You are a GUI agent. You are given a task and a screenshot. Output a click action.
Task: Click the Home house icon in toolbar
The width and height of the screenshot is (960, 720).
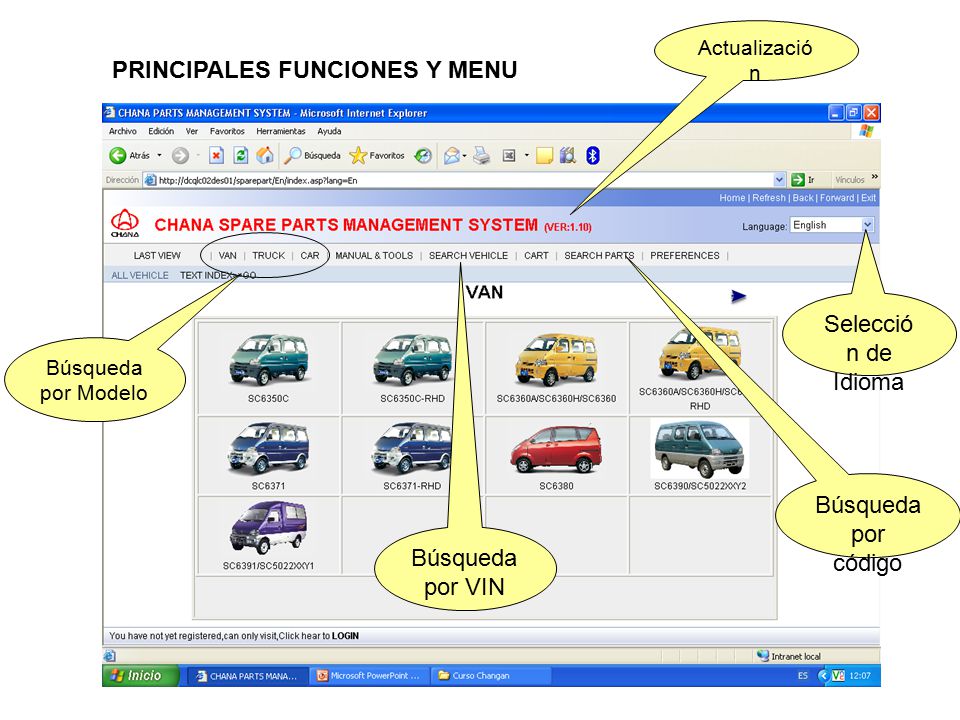pyautogui.click(x=265, y=156)
